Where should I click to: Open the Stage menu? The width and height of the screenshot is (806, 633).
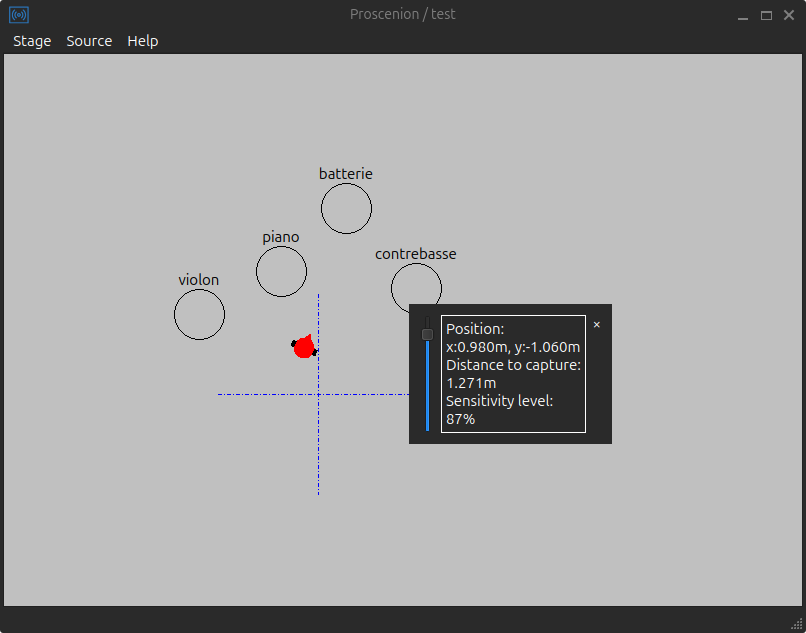click(x=32, y=41)
